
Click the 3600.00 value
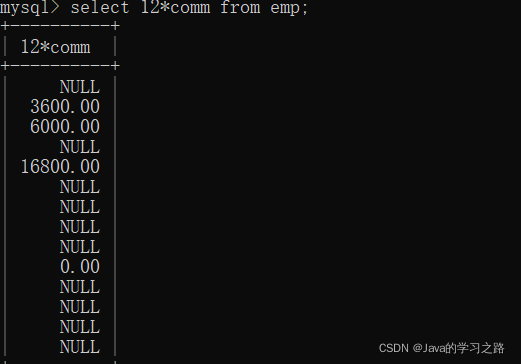(x=65, y=107)
